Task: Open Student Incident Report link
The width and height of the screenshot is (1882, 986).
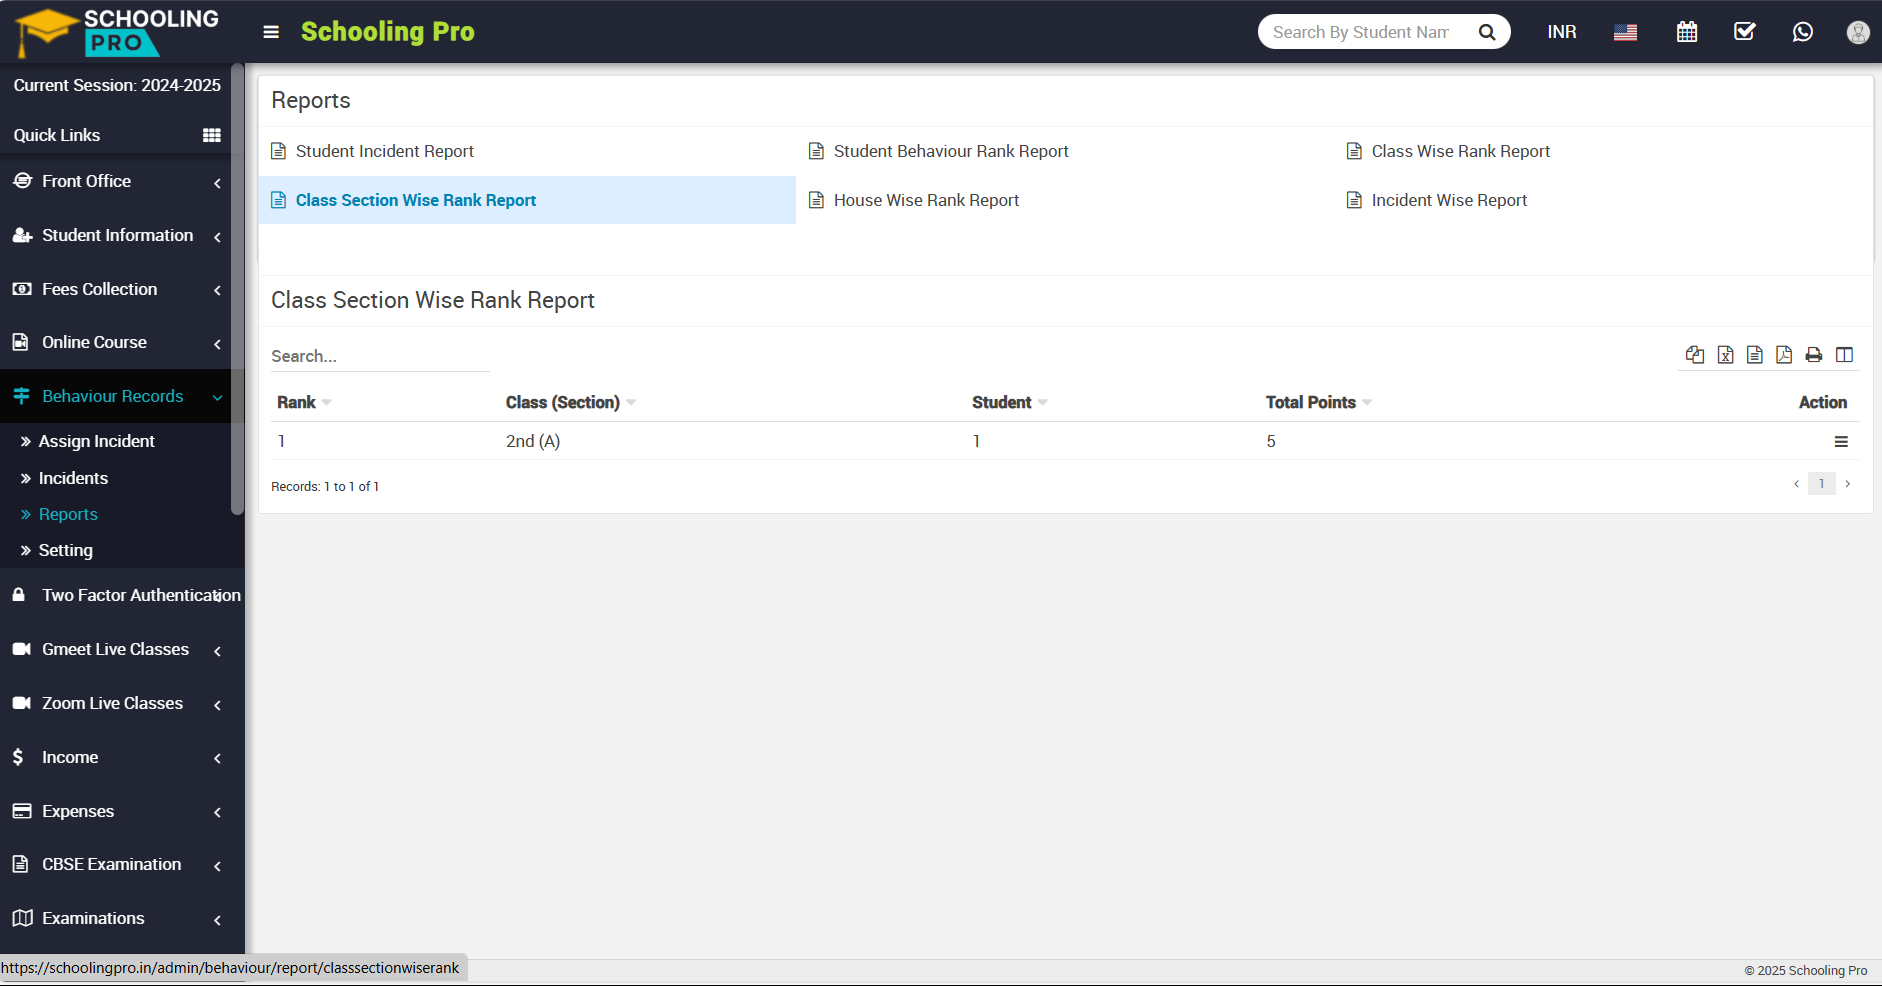Action: point(384,151)
